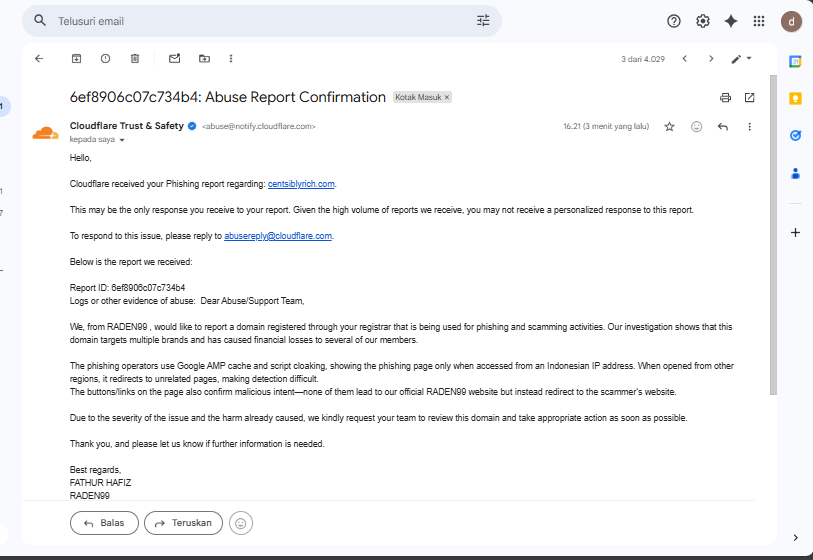Image resolution: width=813 pixels, height=560 pixels.
Task: Open Google apps grid
Action: tap(759, 21)
